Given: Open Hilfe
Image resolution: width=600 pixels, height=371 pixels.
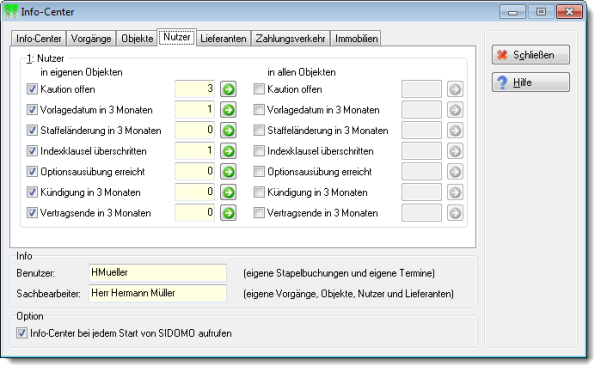Looking at the screenshot, I should (531, 82).
